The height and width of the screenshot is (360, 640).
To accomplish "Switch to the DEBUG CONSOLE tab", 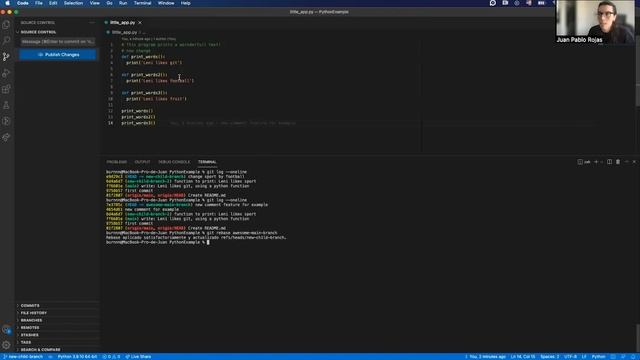I will (x=174, y=162).
